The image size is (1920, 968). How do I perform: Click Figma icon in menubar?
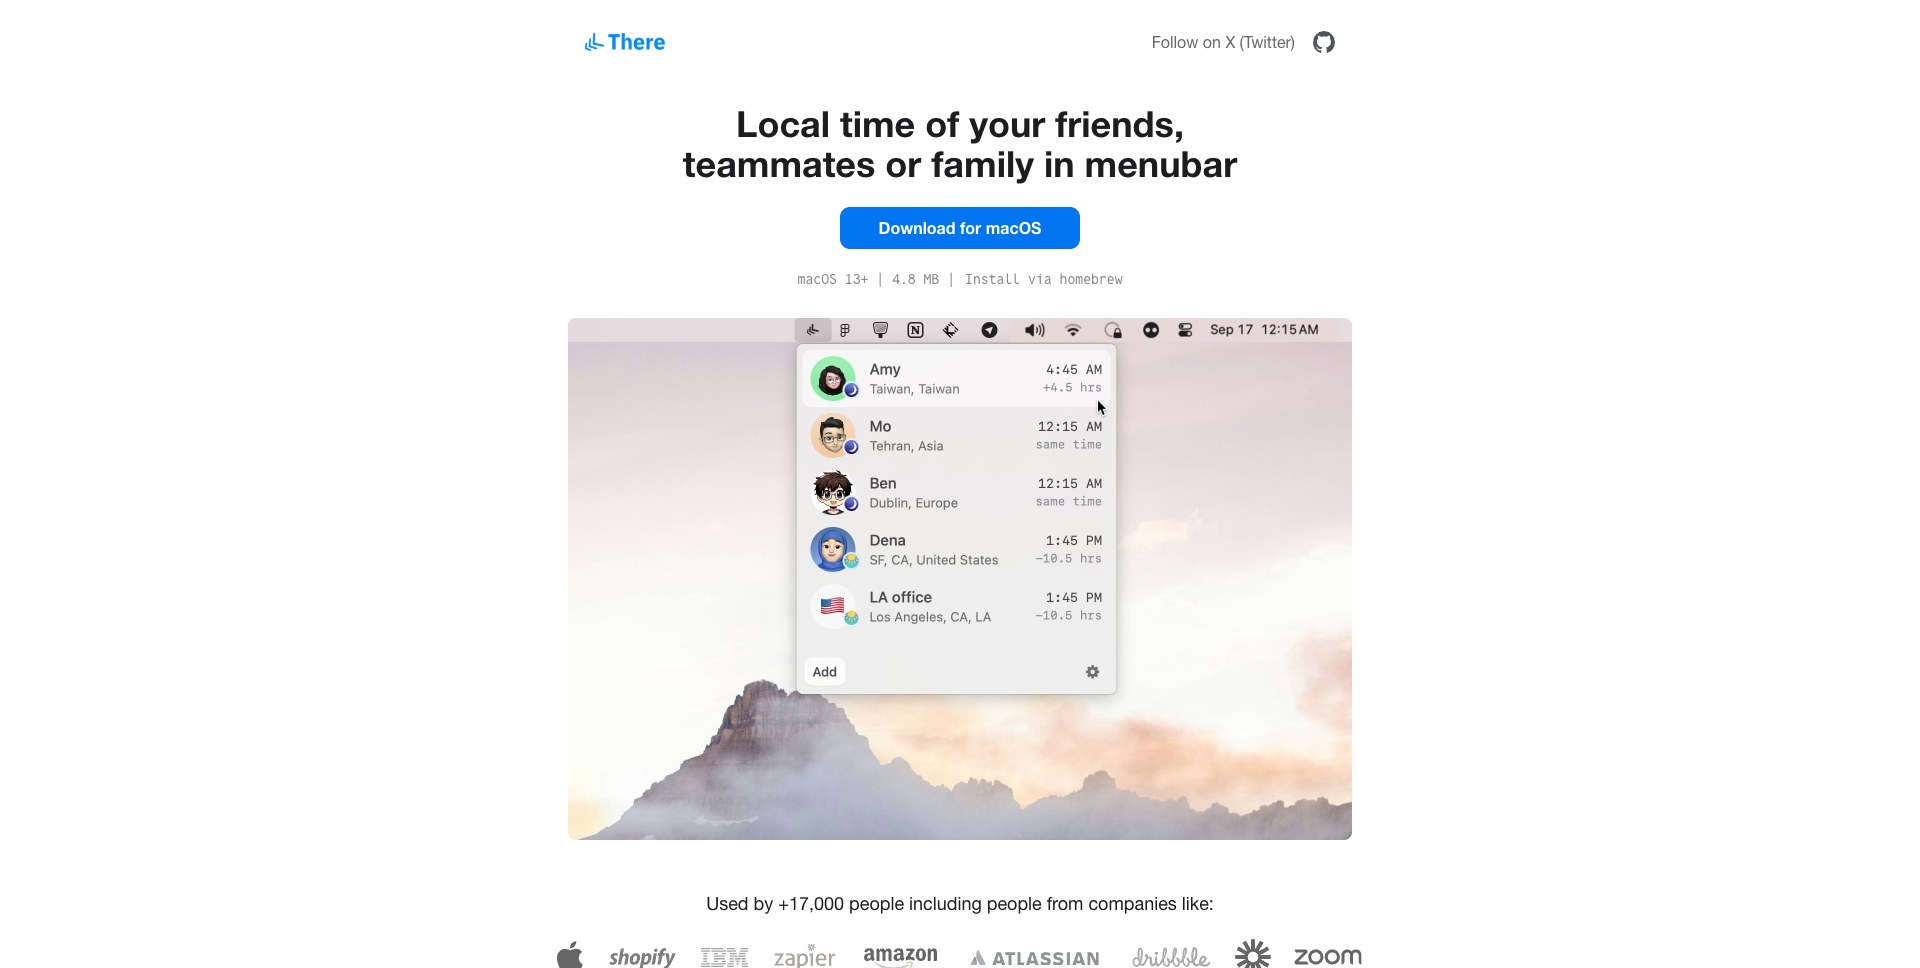coord(845,330)
